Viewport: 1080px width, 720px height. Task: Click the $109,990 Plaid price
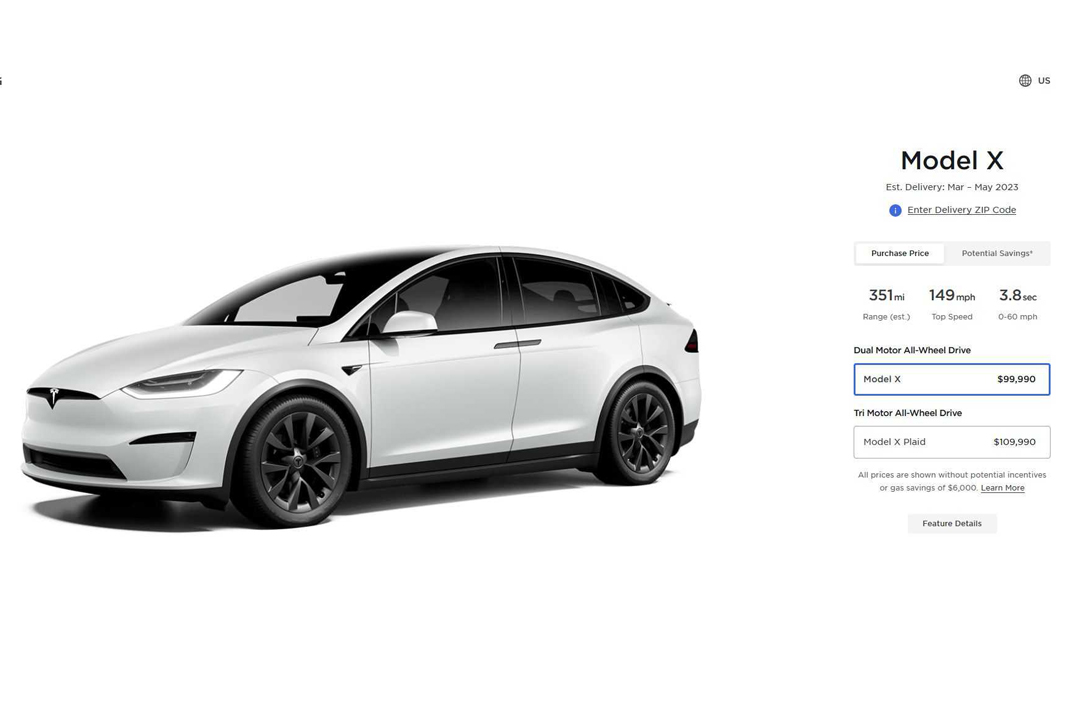[x=1014, y=442]
